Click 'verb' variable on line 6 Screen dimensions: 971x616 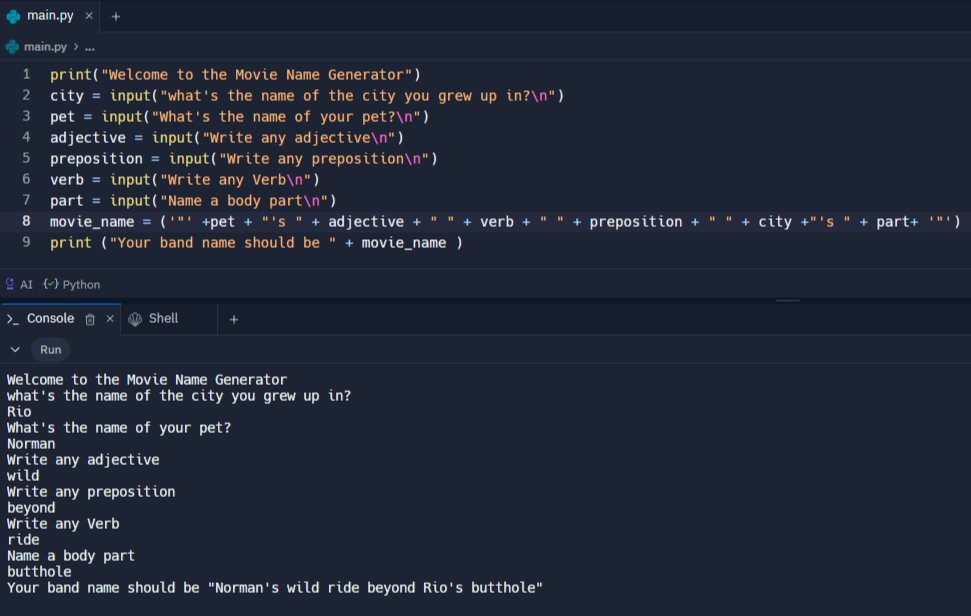[66, 180]
